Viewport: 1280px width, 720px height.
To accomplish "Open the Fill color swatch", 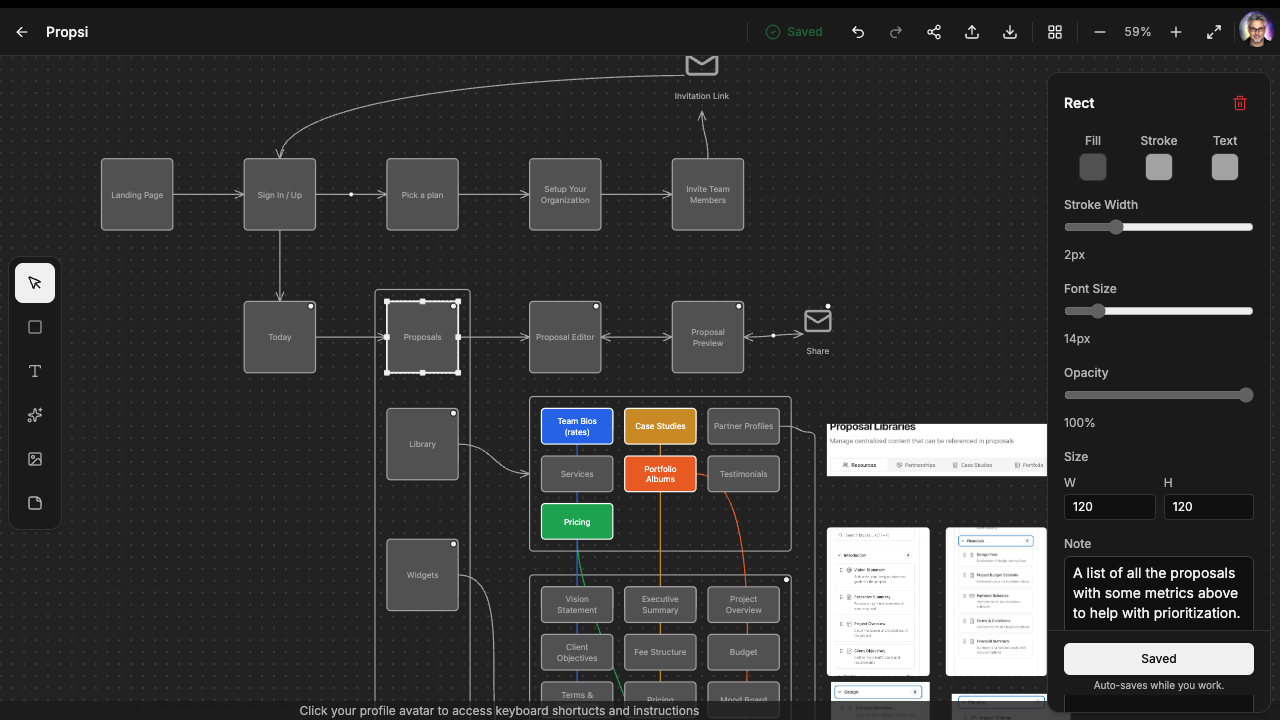I will tap(1093, 167).
